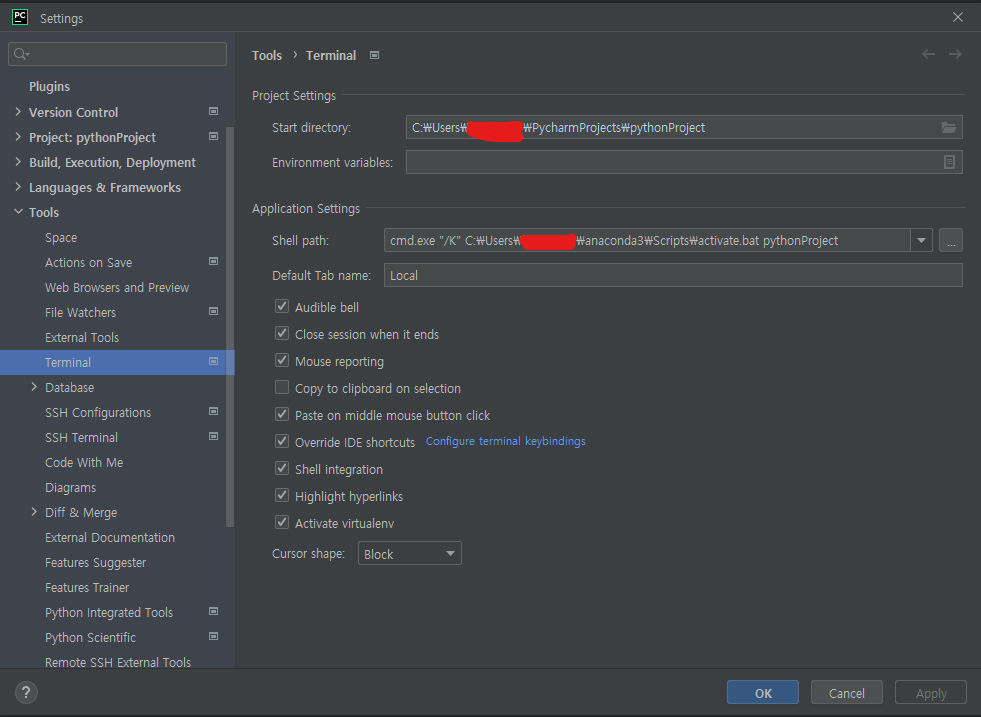Open Web Browsers and Preview settings
Screen dimensions: 981x717
[x=117, y=288]
